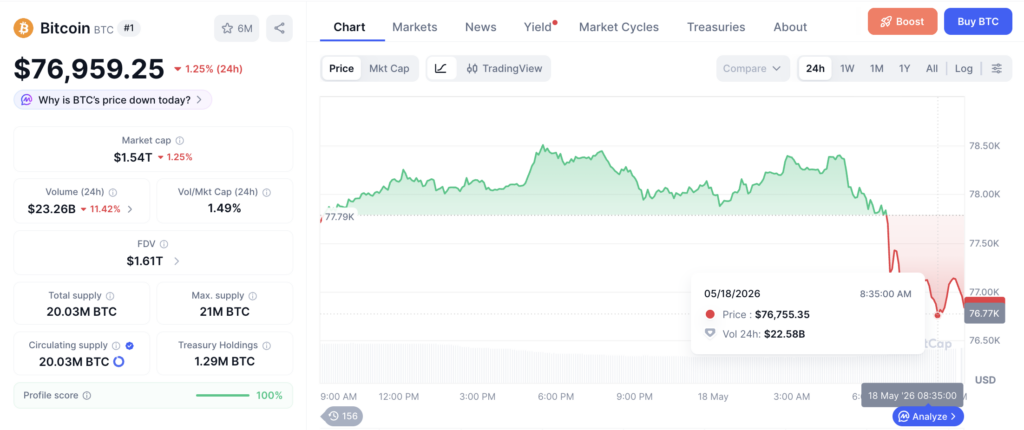
Task: Click the $1.54T market cap value
Action: pos(134,157)
